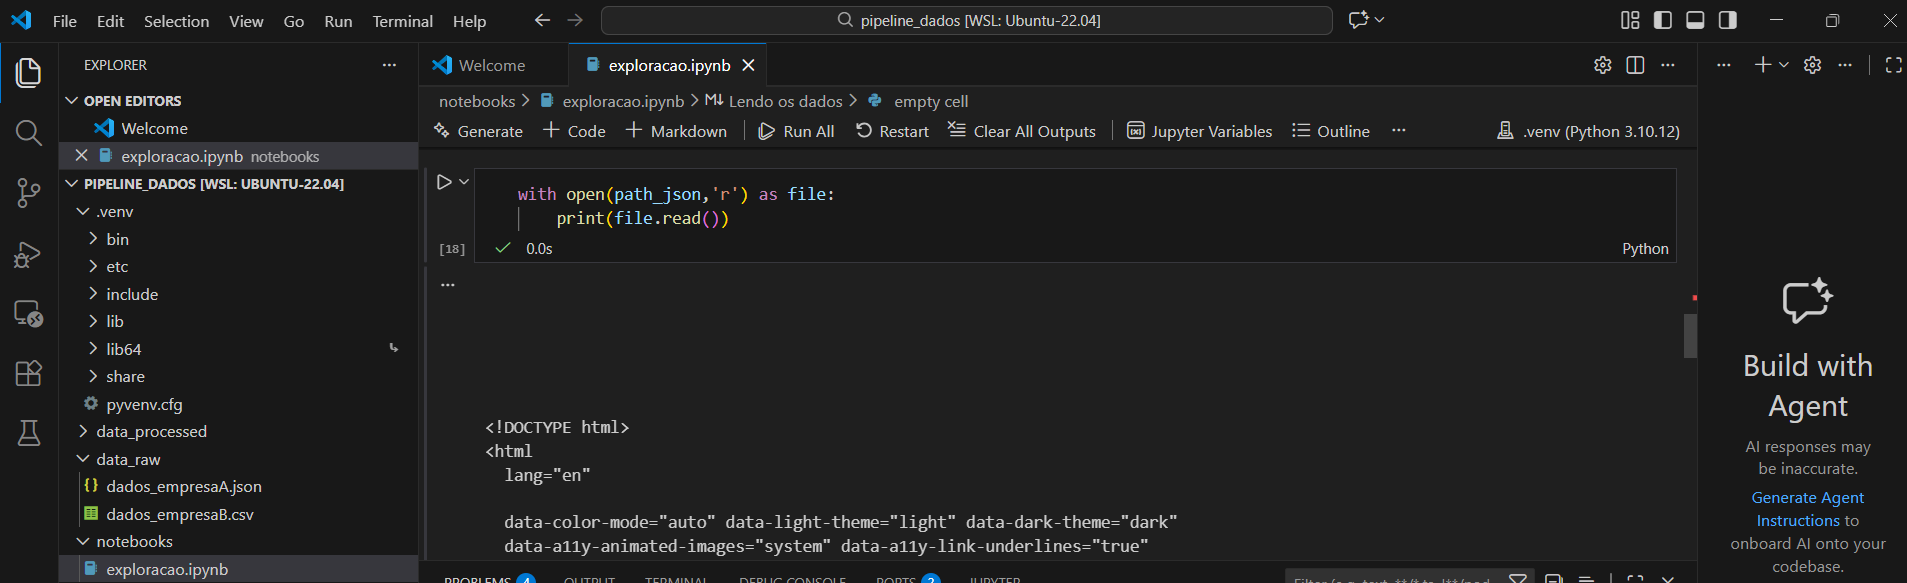Toggle the secondary side bar layout button

[x=1727, y=20]
